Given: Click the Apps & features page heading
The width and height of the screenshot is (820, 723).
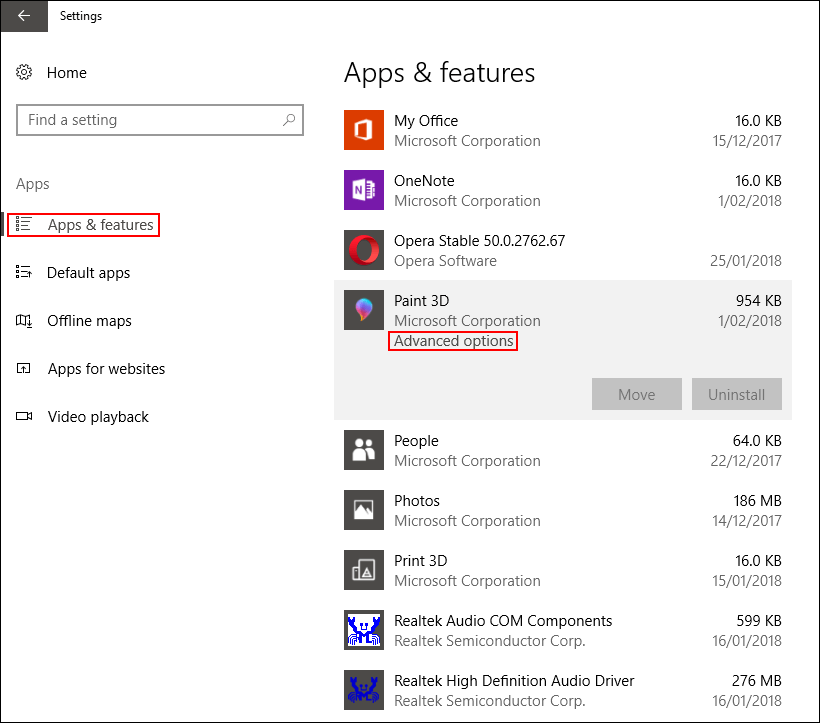Looking at the screenshot, I should coord(439,73).
